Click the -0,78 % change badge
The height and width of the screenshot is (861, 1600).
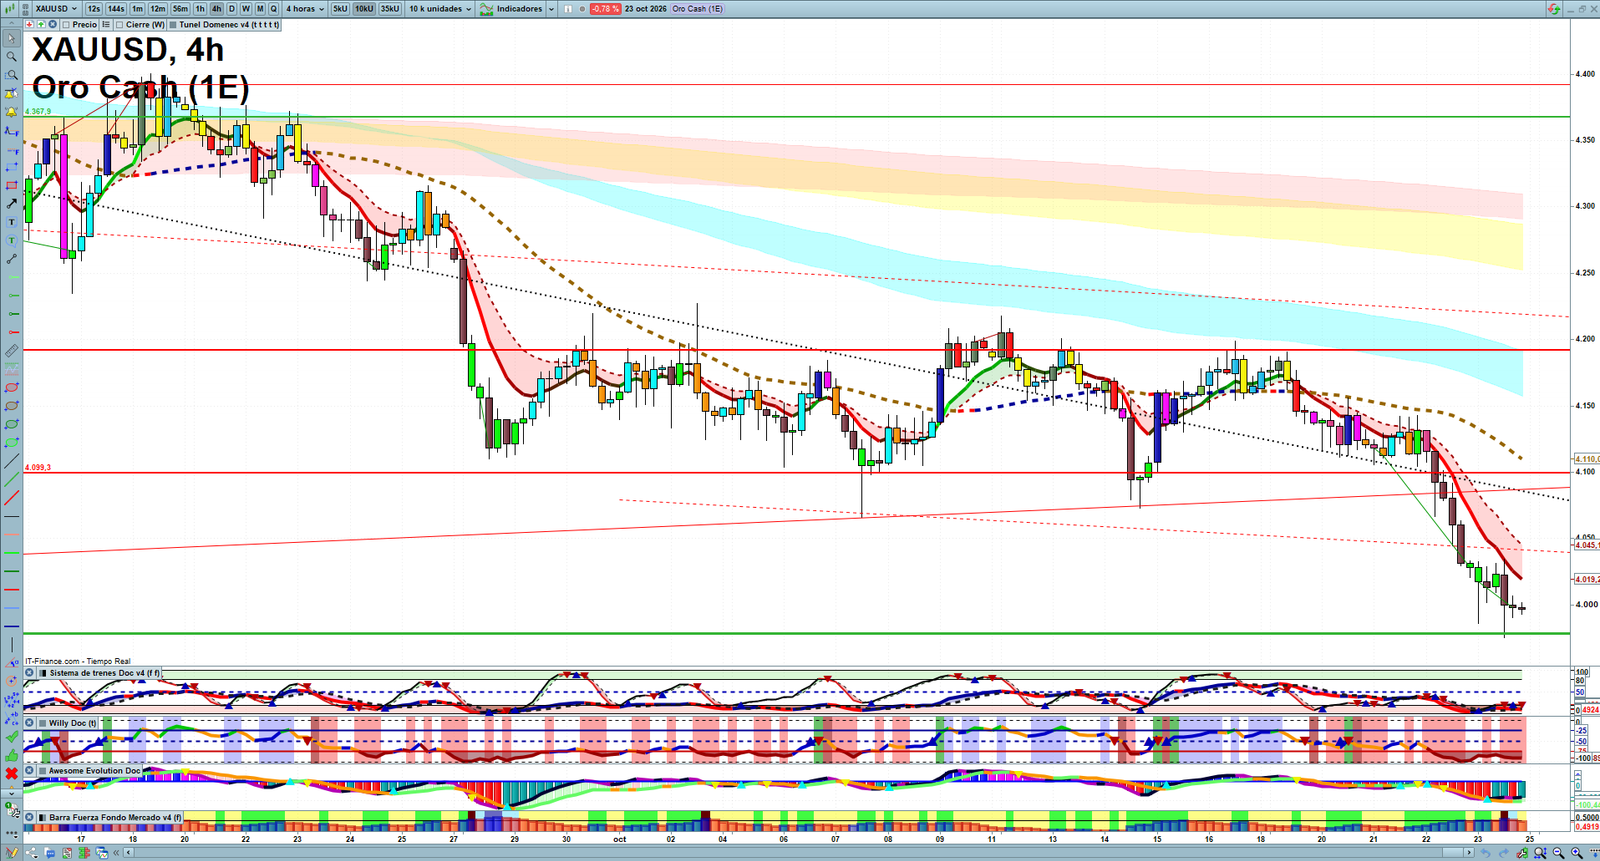point(605,9)
